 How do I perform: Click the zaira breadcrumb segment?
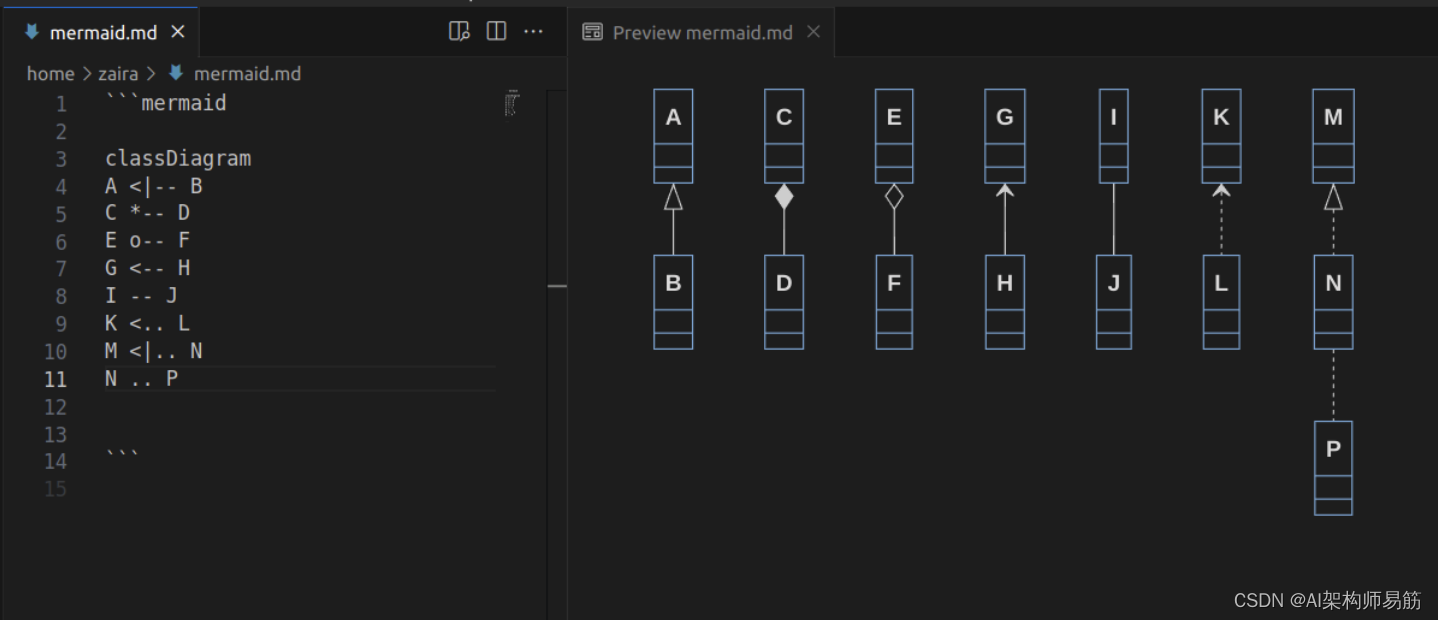tap(118, 74)
